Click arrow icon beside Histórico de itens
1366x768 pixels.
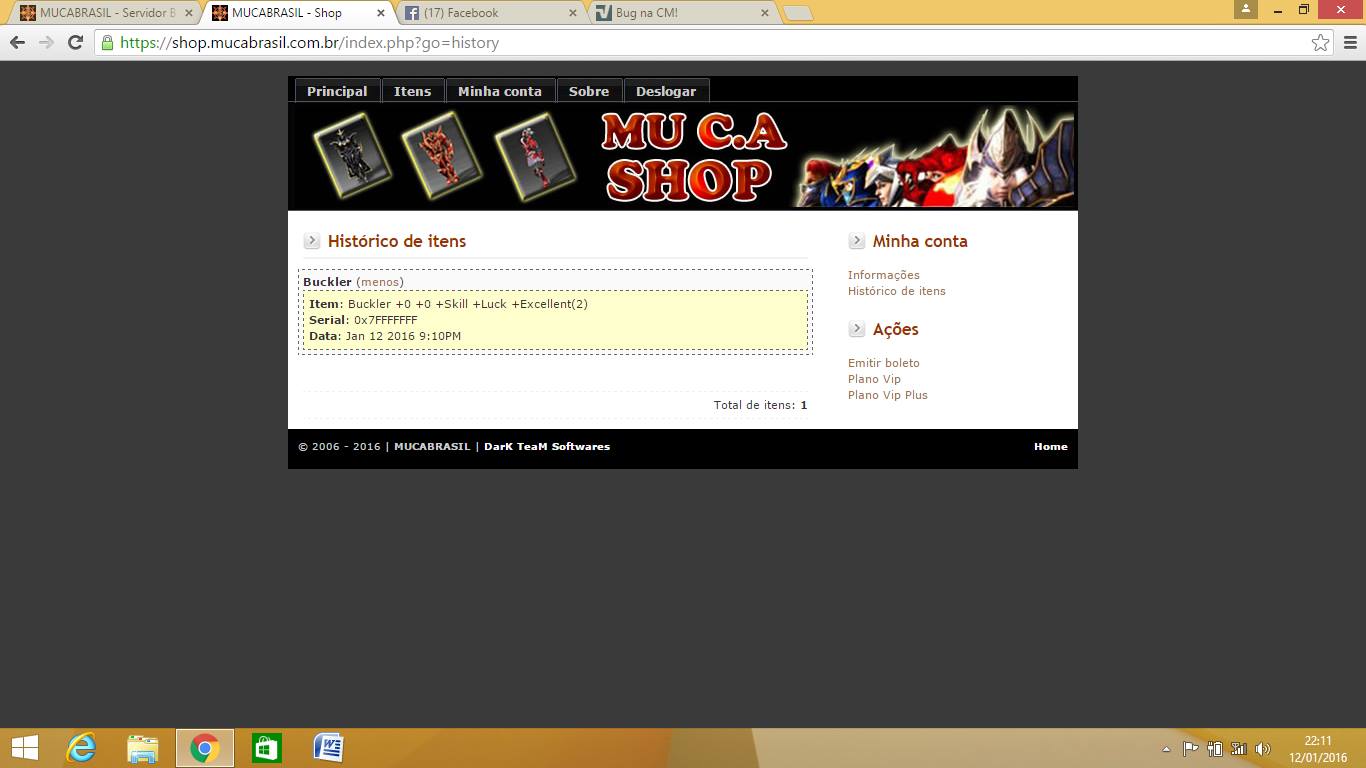tap(312, 241)
